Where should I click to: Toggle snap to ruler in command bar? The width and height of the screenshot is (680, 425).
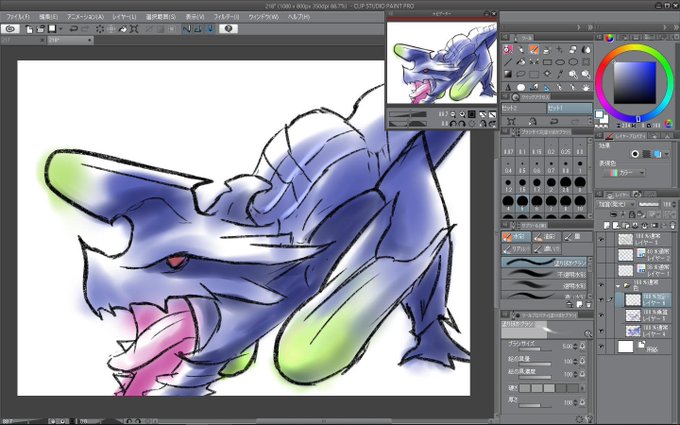point(186,29)
